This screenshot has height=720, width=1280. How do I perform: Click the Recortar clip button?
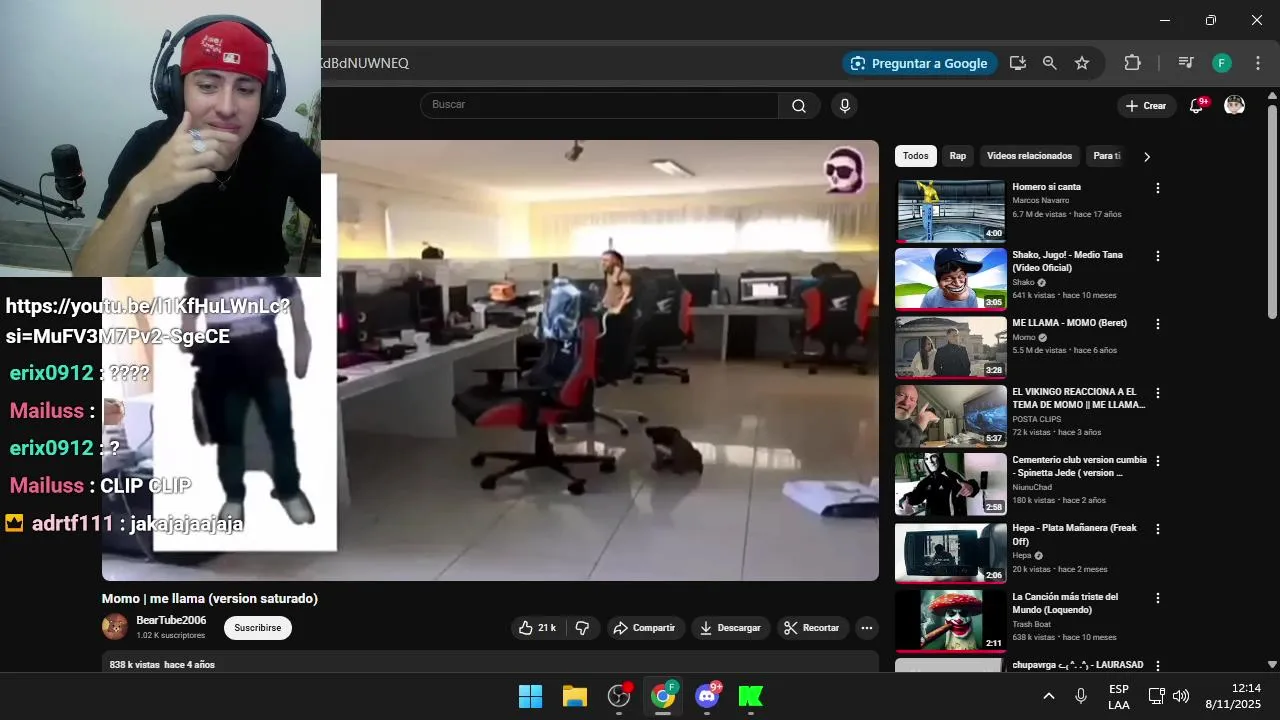(x=812, y=628)
